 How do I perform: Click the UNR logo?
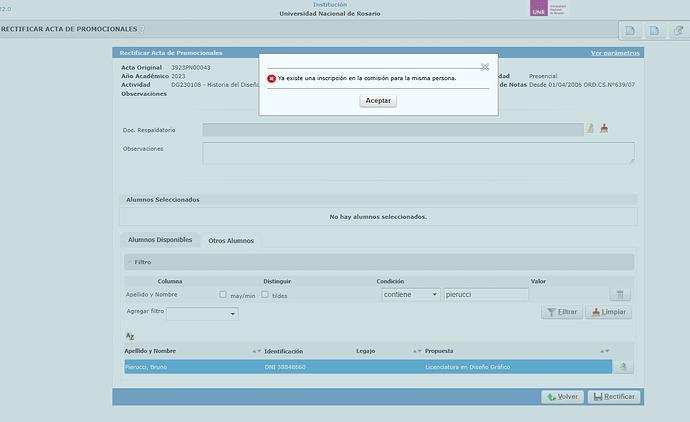click(539, 8)
